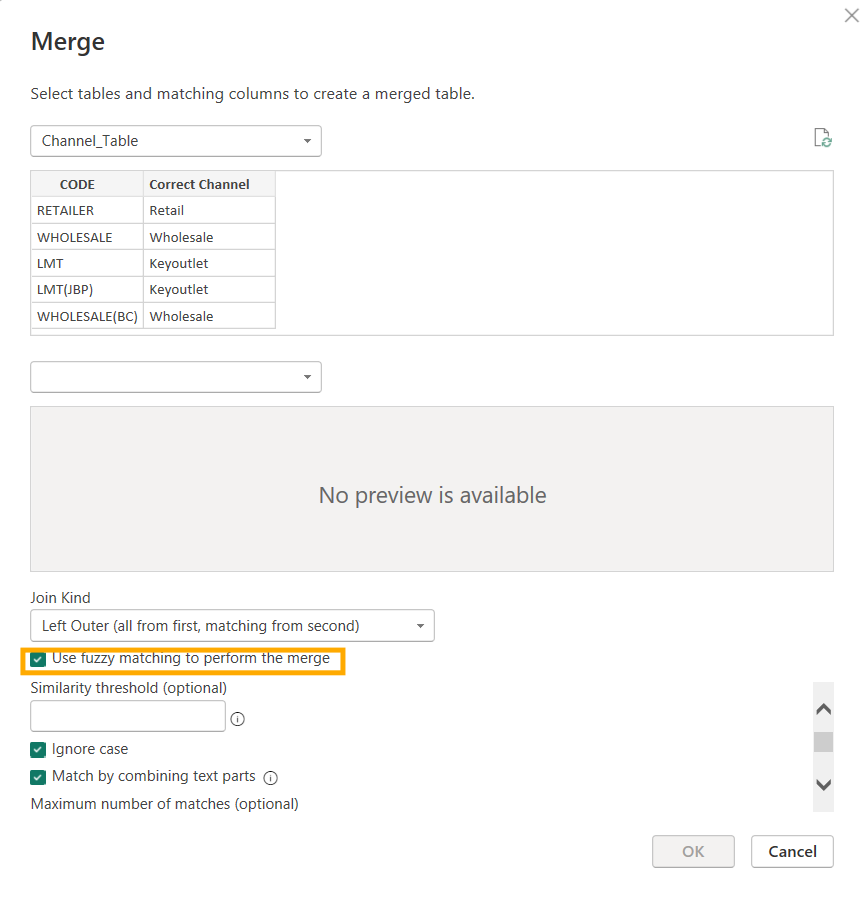Select the Correct Channel column header
This screenshot has width=867, height=898.
(x=209, y=184)
